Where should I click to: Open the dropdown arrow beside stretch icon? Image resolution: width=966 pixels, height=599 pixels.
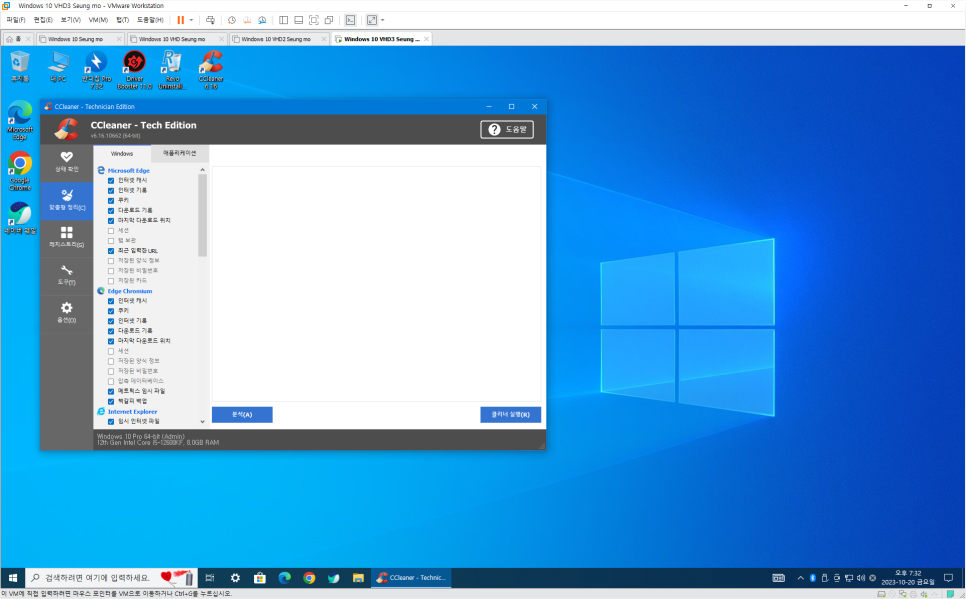click(383, 20)
